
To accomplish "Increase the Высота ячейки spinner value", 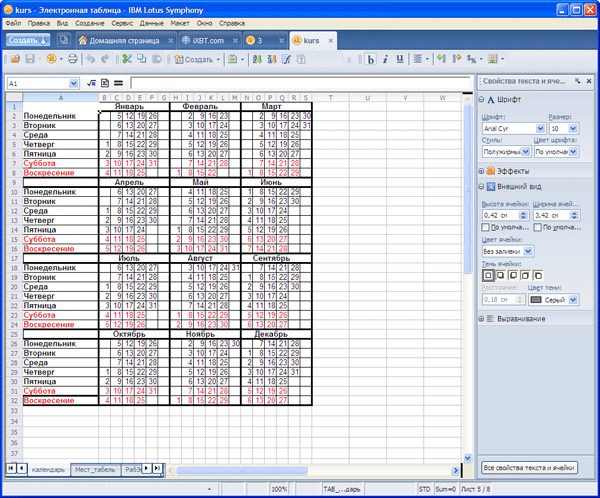I will click(523, 213).
